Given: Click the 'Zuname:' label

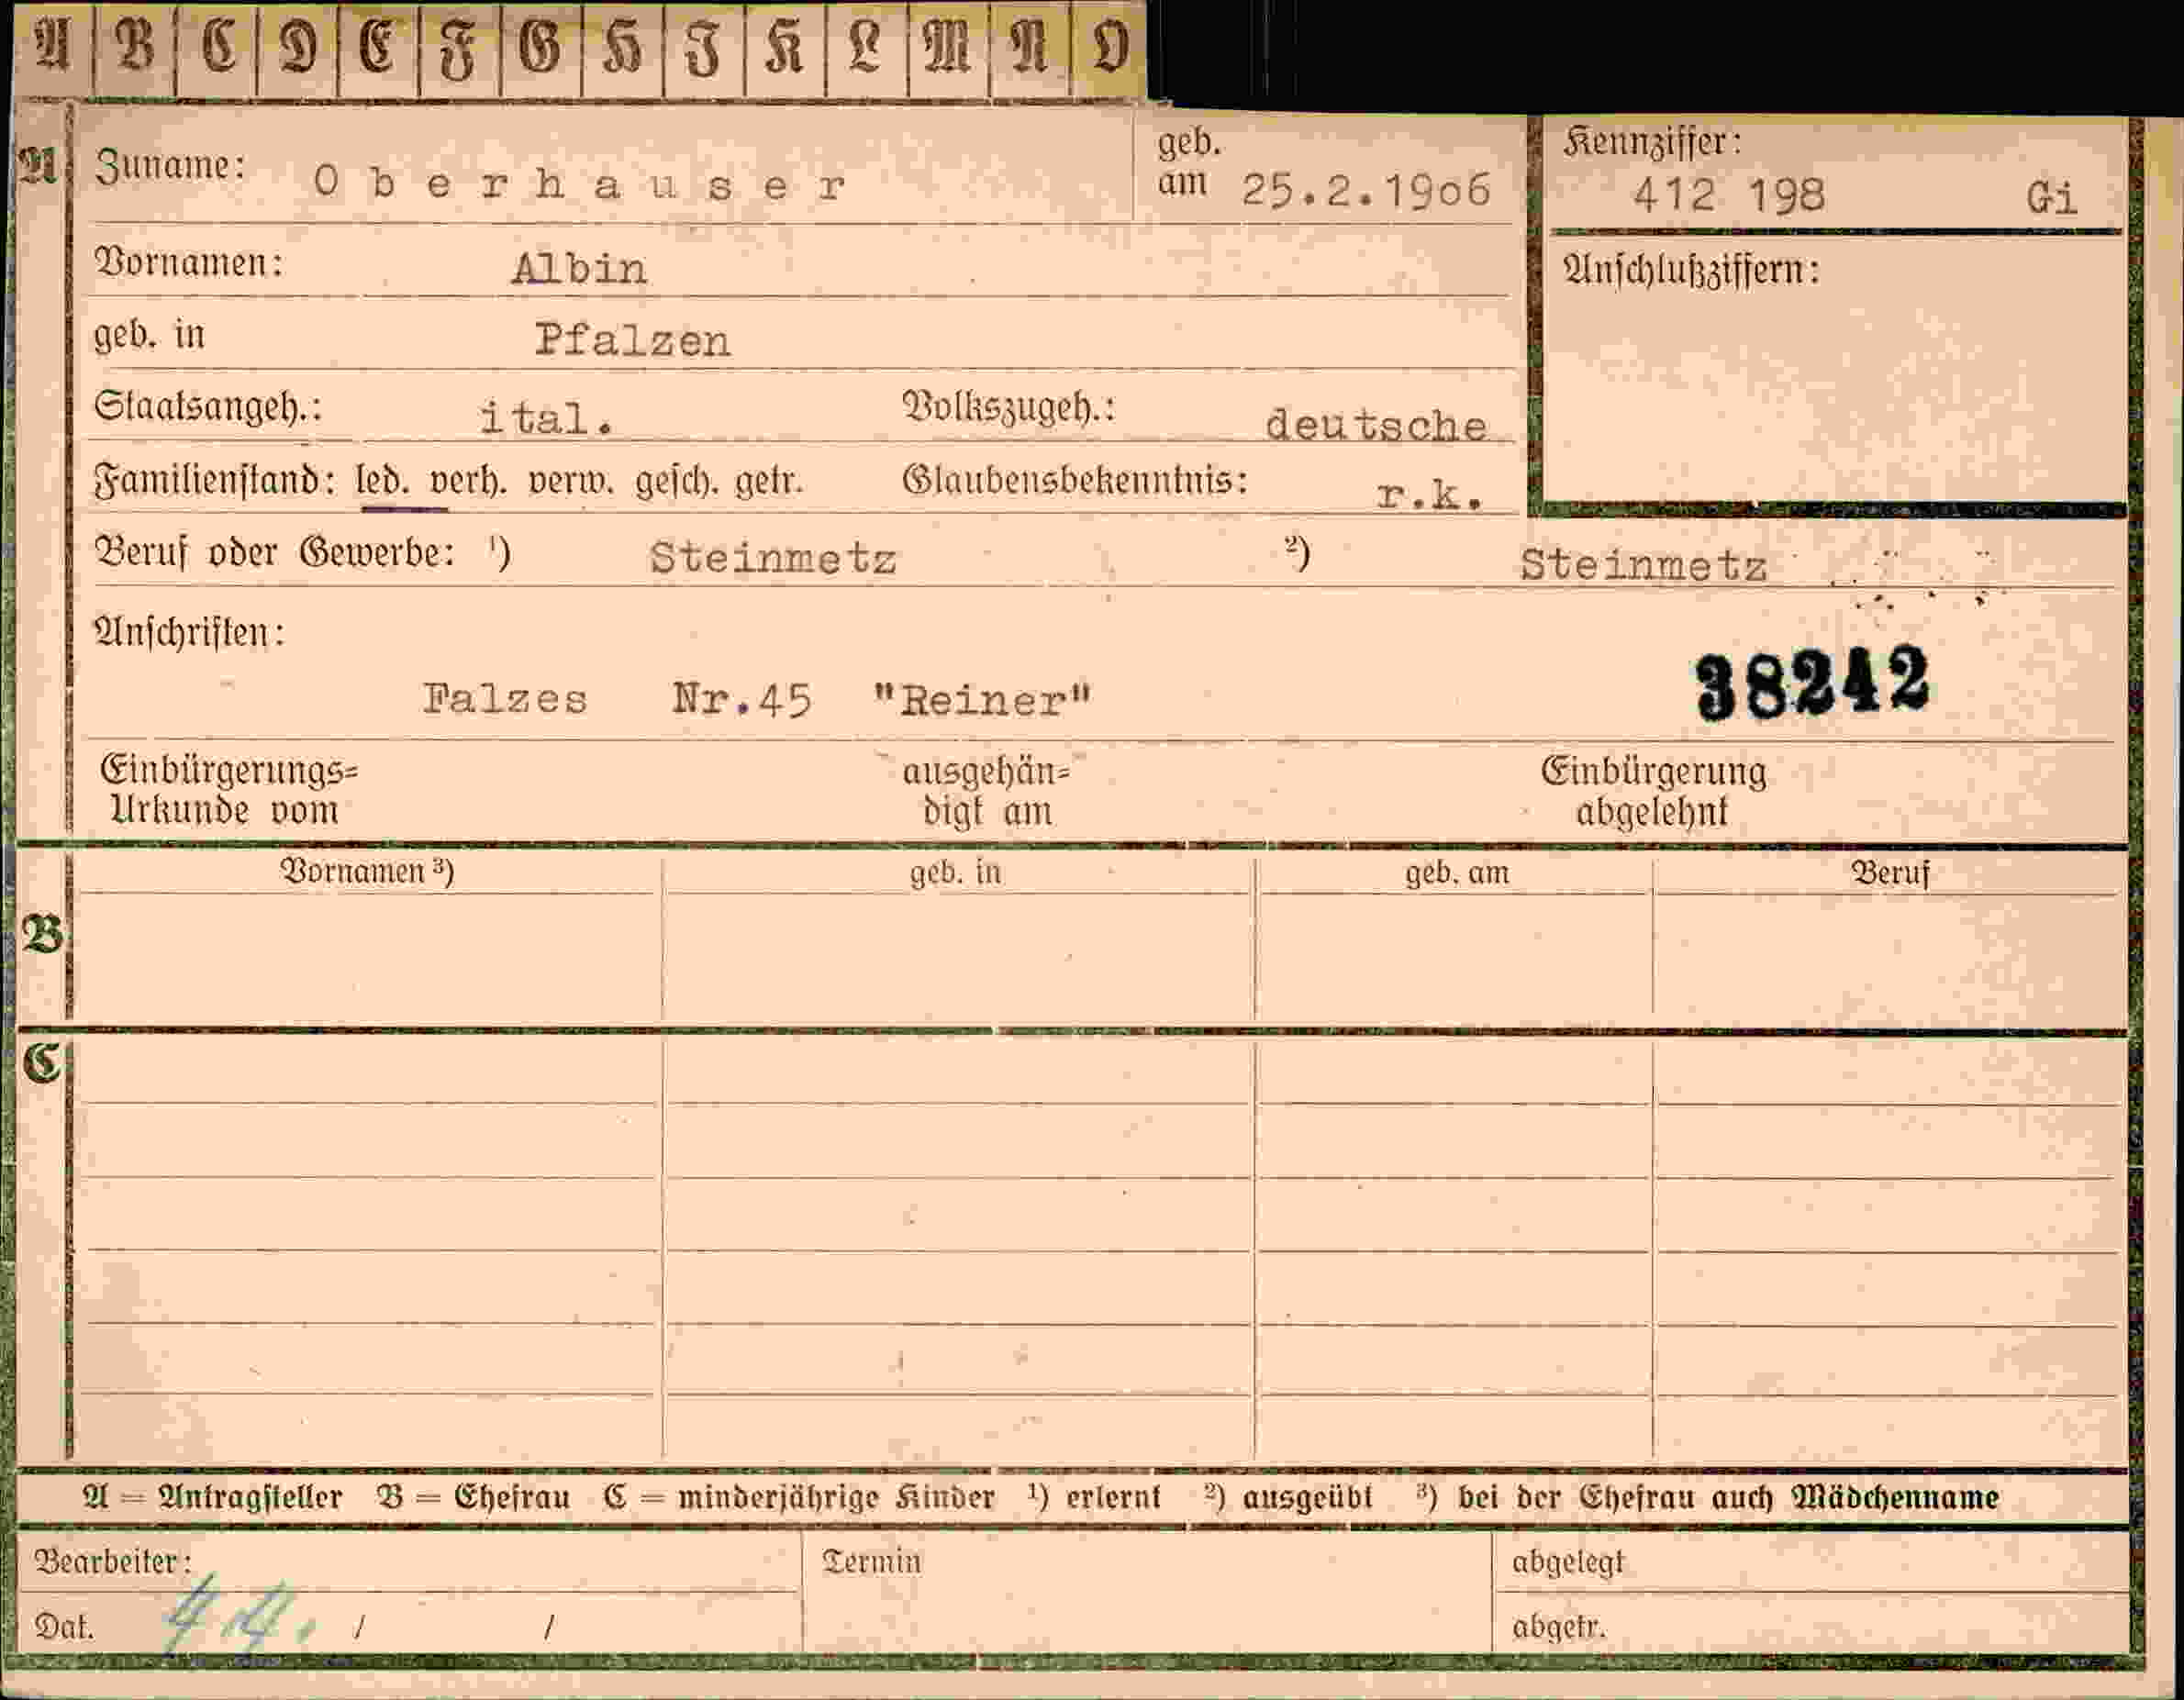Looking at the screenshot, I should [x=170, y=165].
